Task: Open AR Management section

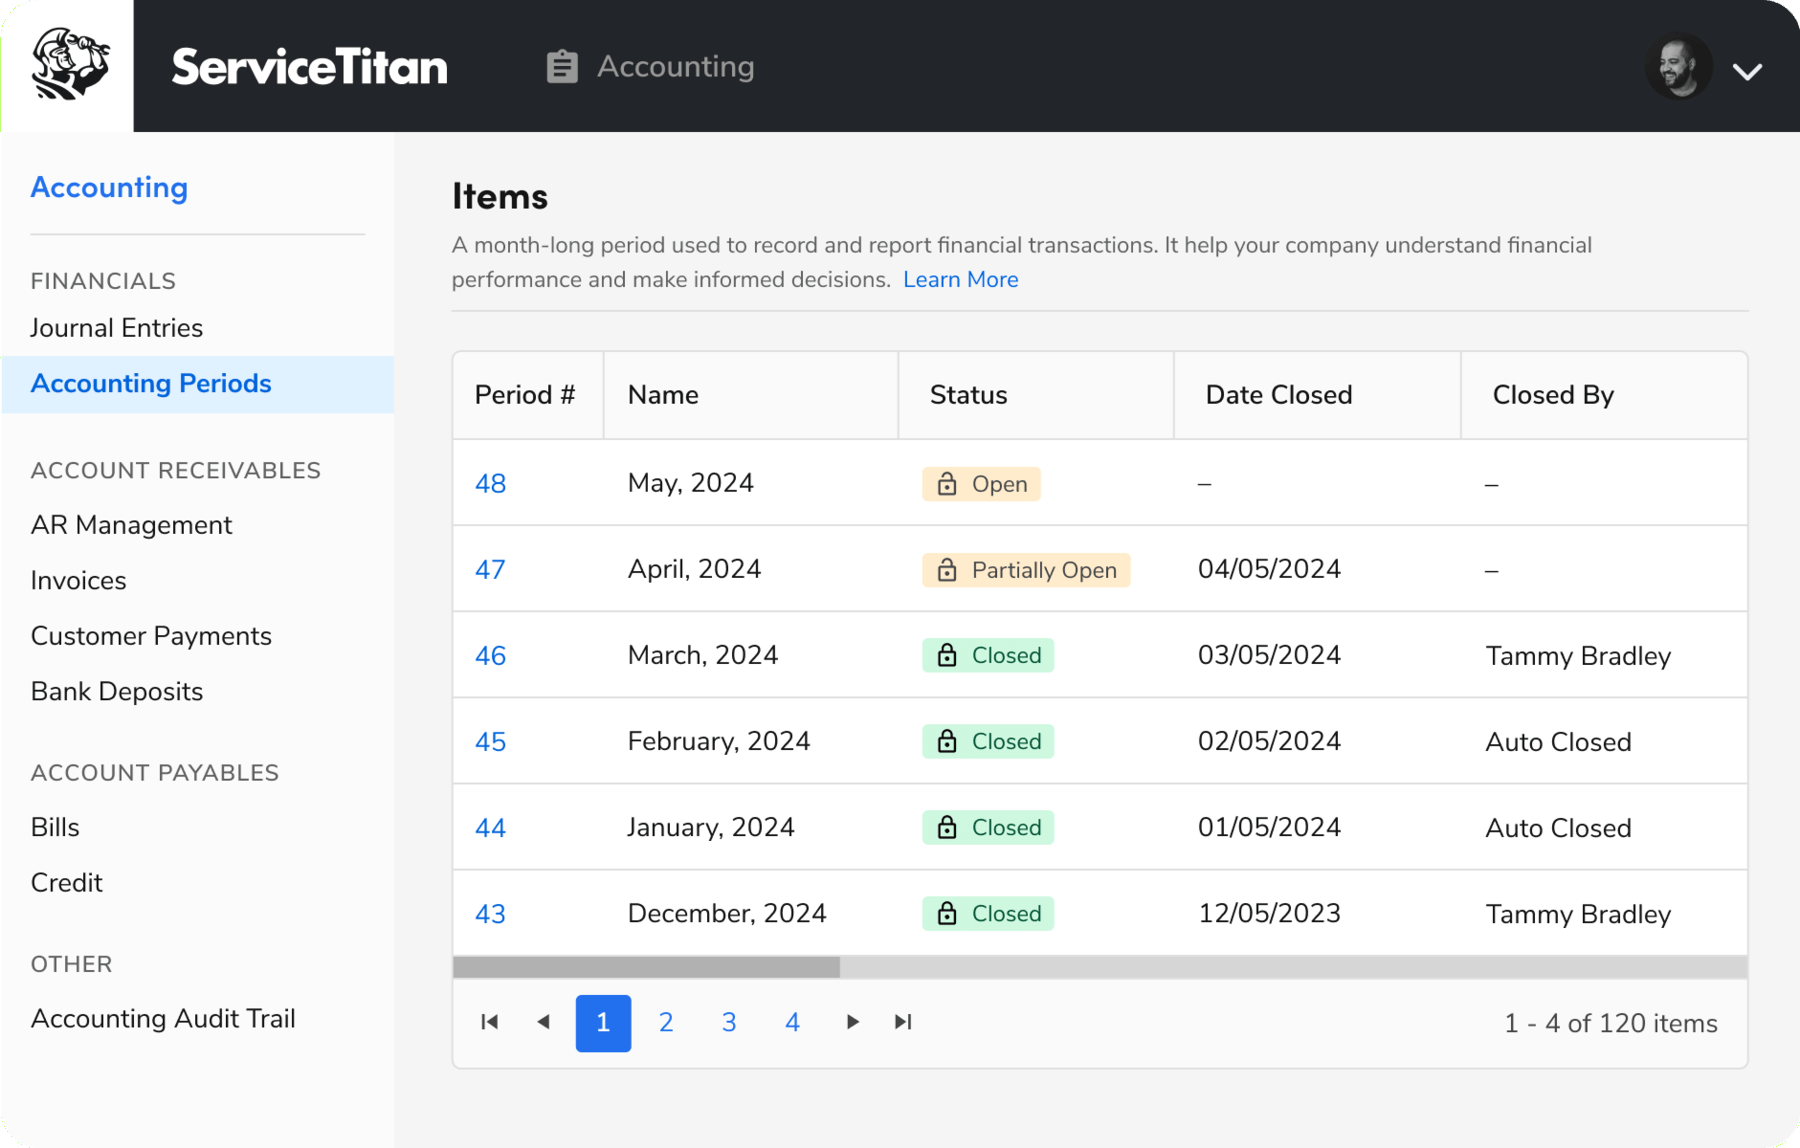Action: point(131,525)
